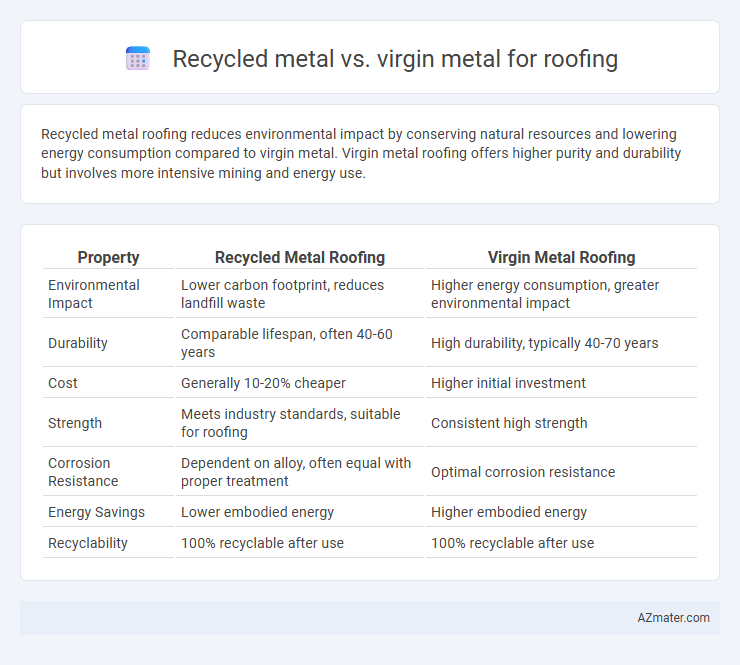Click 'Comparable lifespan, often 40-60 years' cell
Image resolution: width=740 pixels, height=665 pixels.
pos(286,343)
